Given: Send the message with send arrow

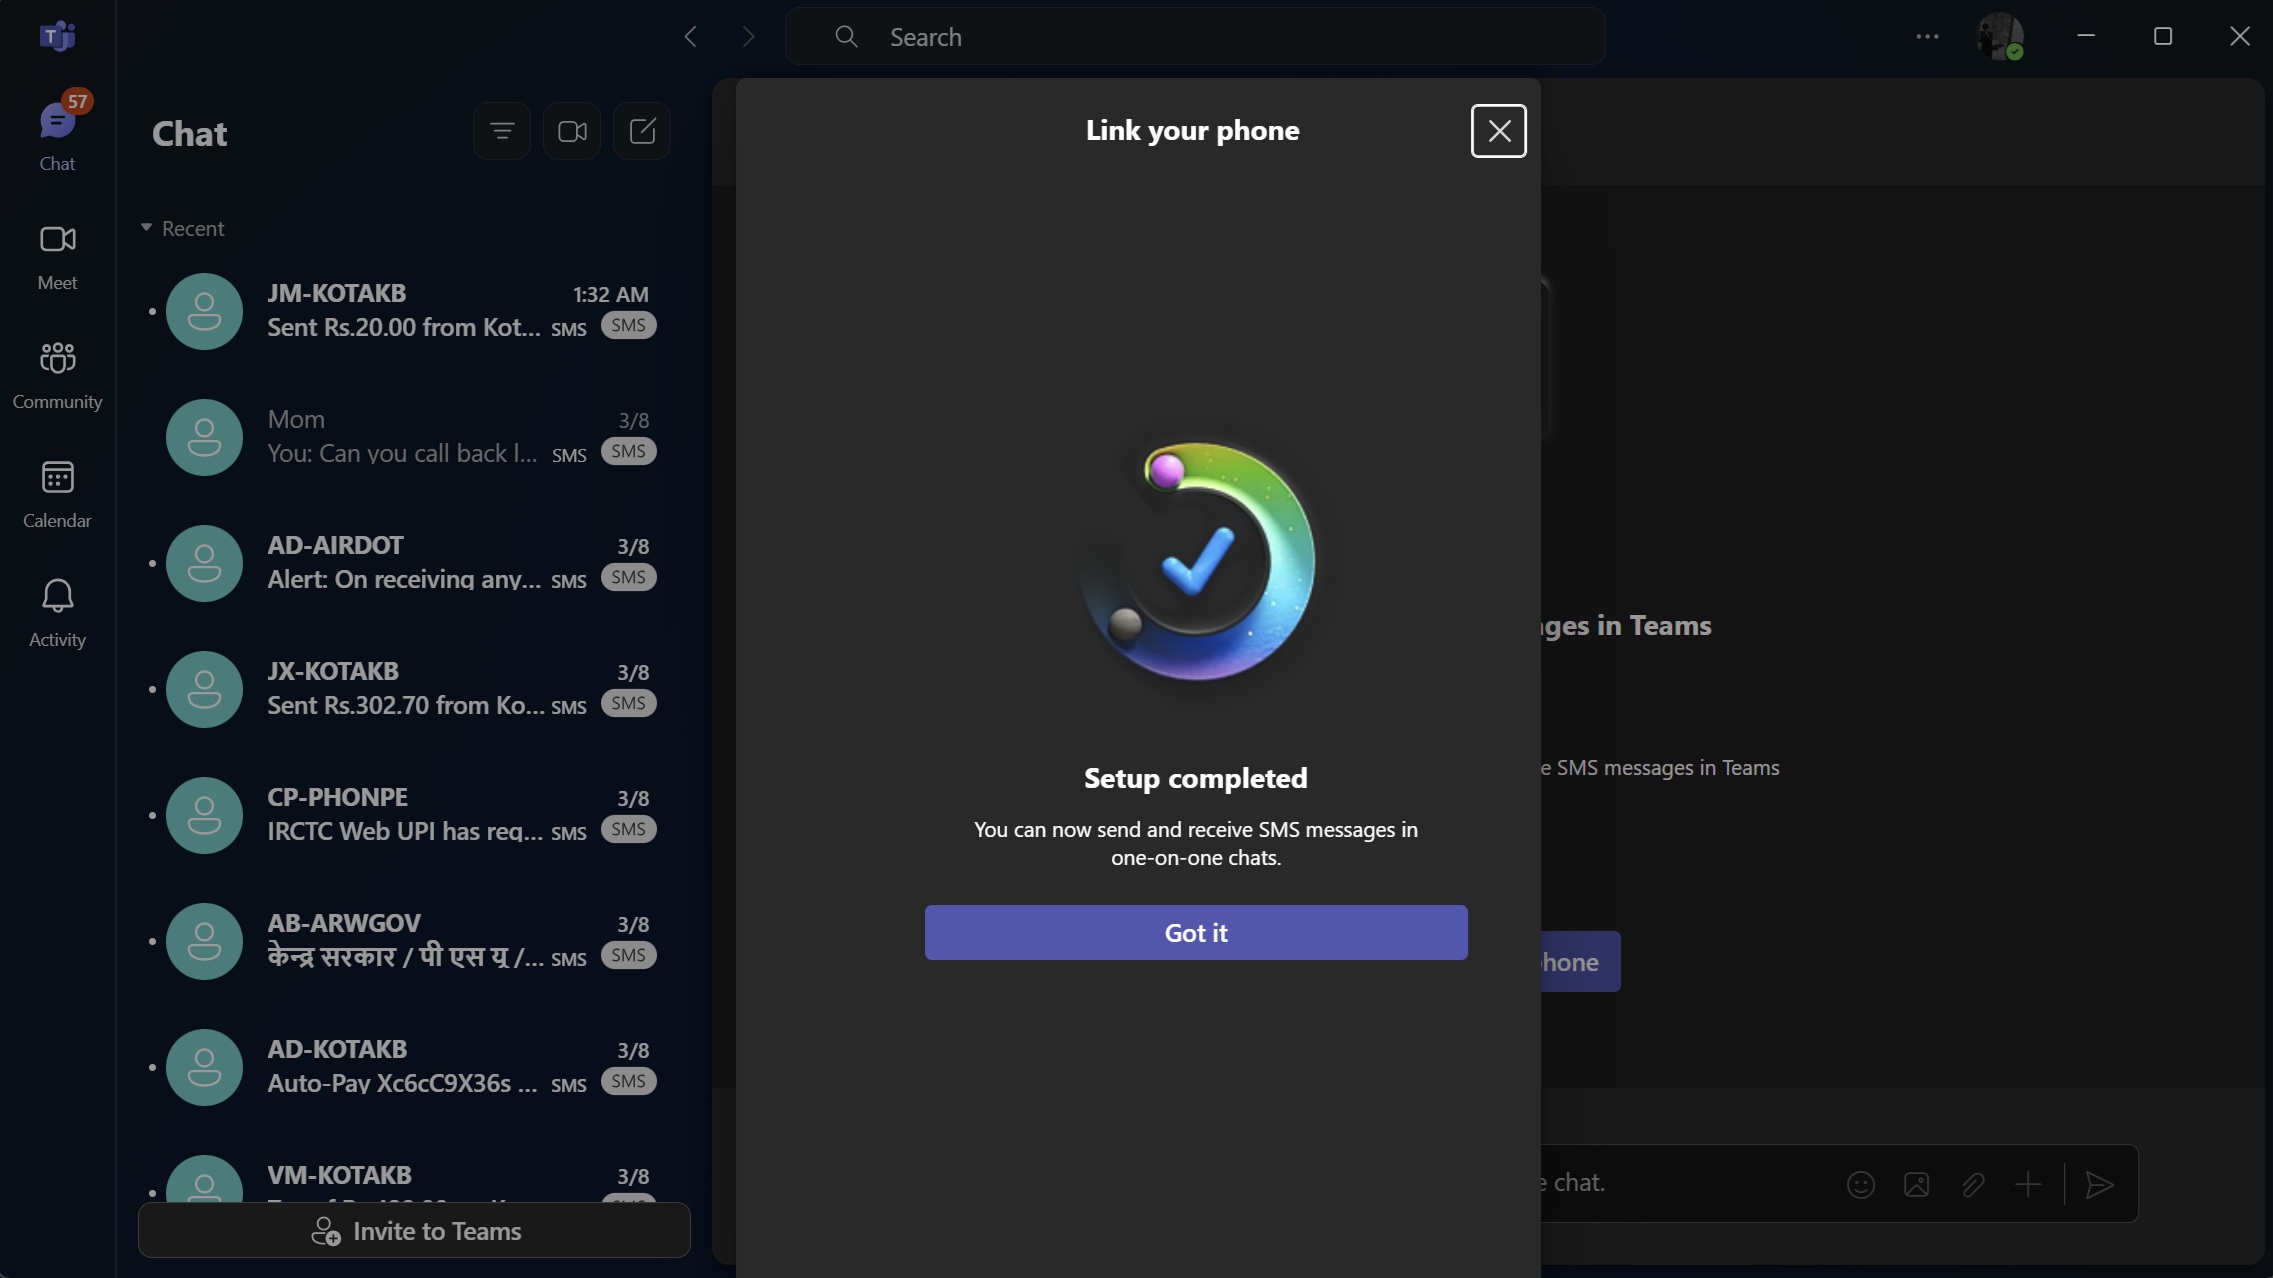Looking at the screenshot, I should 2100,1184.
